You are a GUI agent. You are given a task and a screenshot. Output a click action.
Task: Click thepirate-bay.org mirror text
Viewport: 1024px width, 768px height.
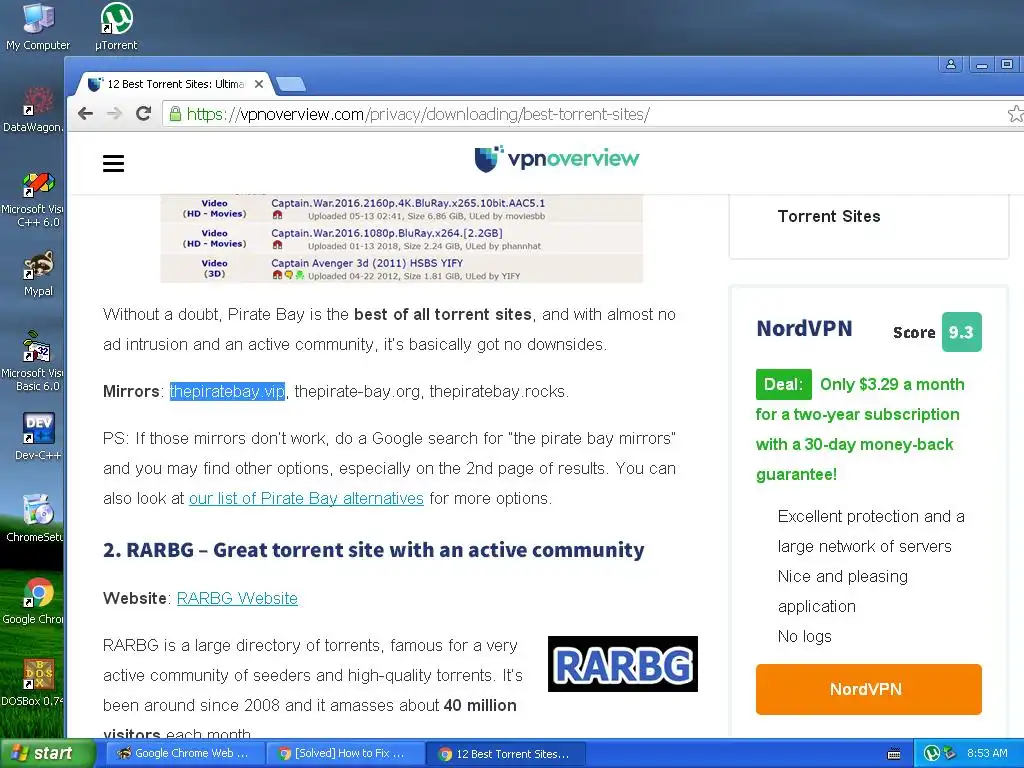pos(357,391)
